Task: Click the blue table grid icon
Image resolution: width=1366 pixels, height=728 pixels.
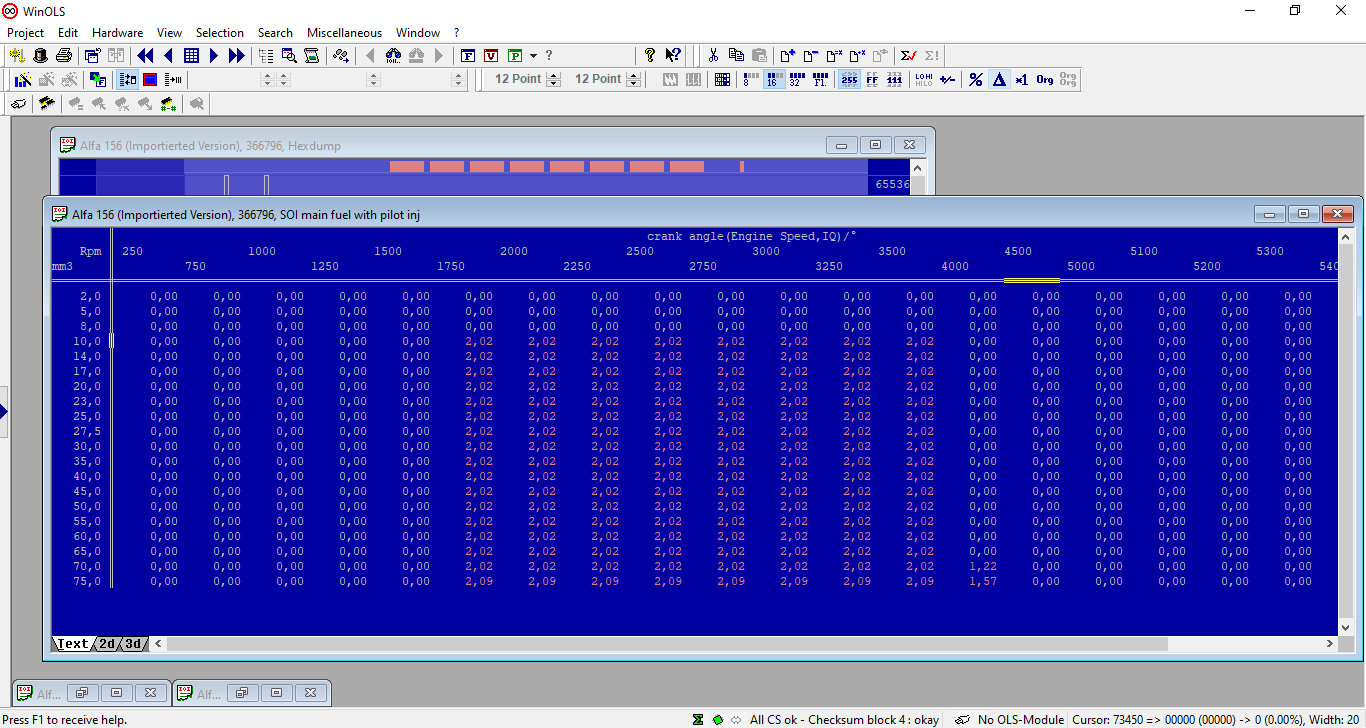Action: tap(191, 56)
